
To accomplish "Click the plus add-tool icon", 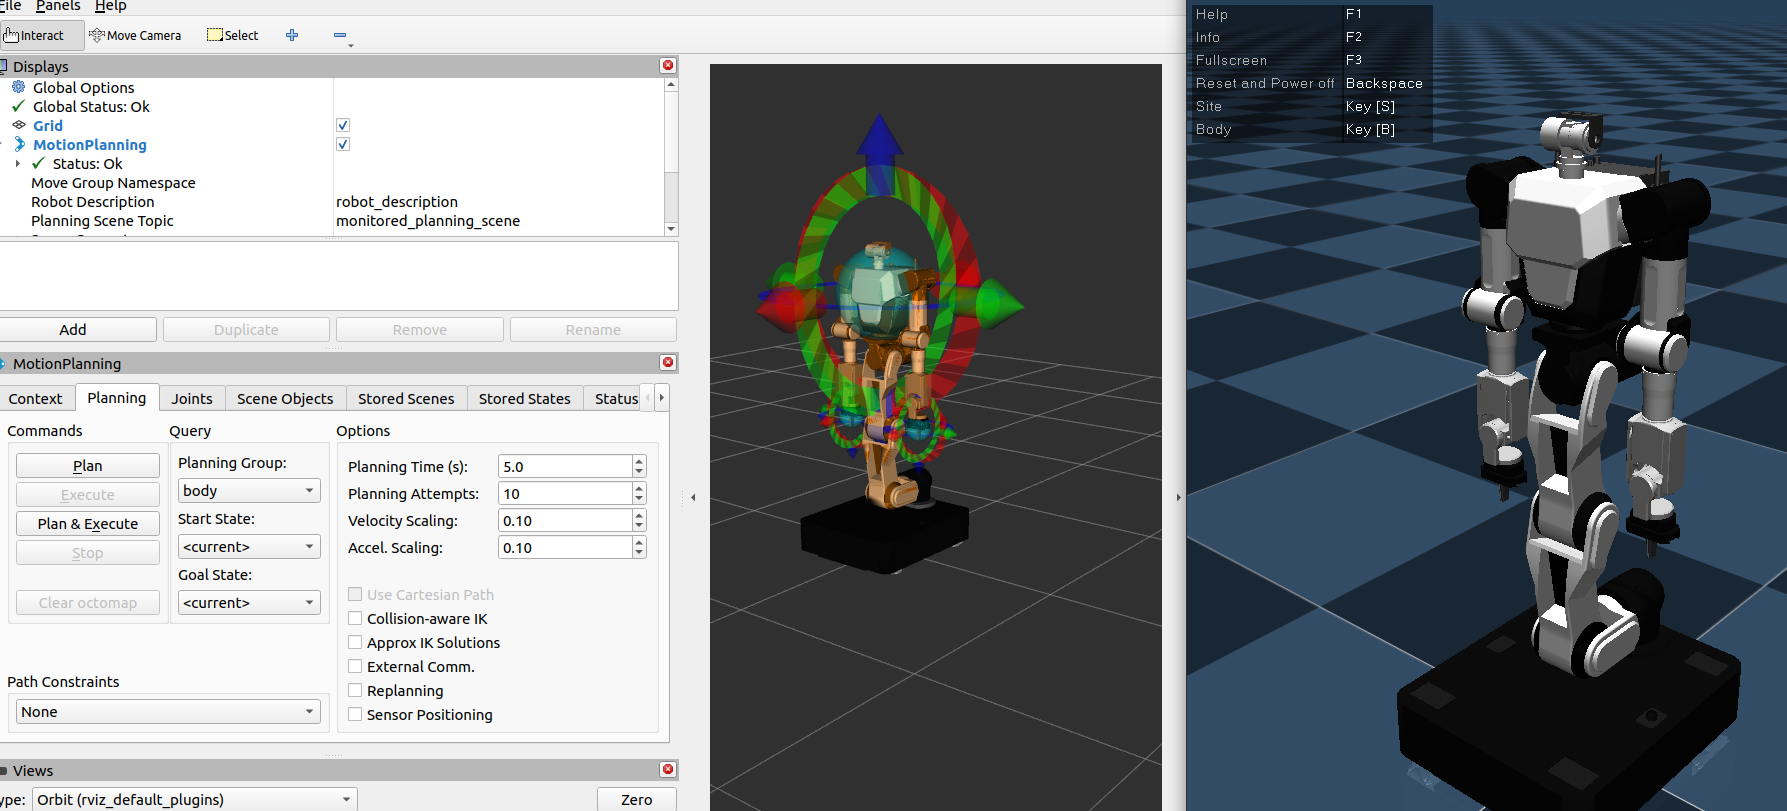I will (292, 35).
